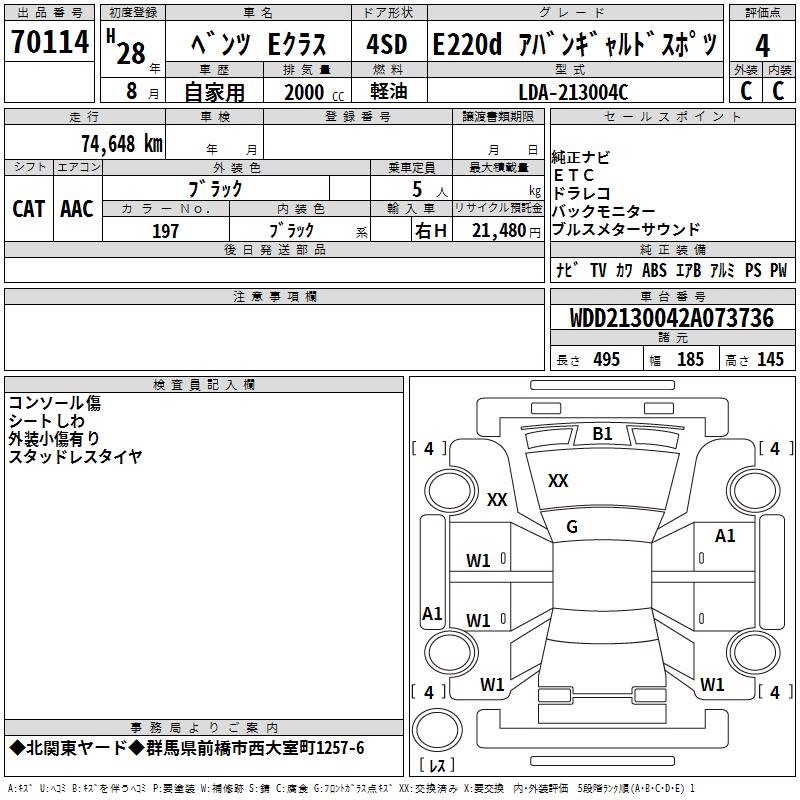Select the yard address 群馬県前橋市西大室町1257-6
The height and width of the screenshot is (800, 800).
pyautogui.click(x=255, y=748)
